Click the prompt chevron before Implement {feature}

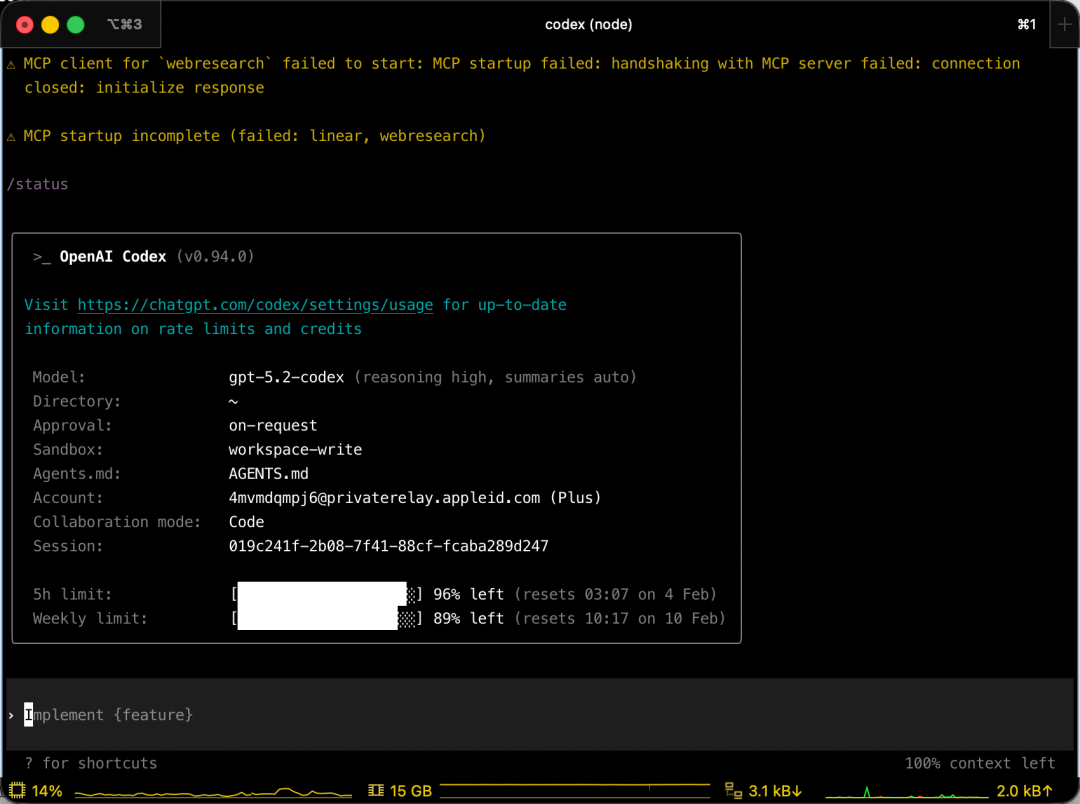[11, 715]
